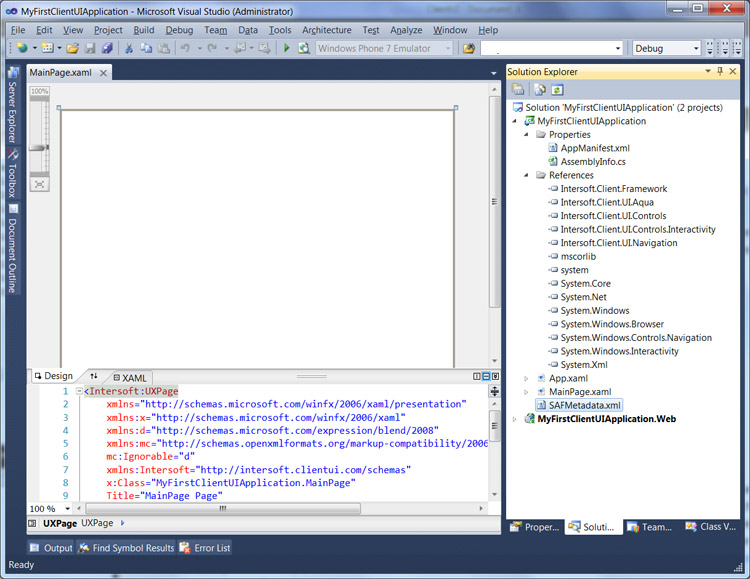The width and height of the screenshot is (750, 579).
Task: Click Refresh icon in Solution Explorer
Action: tap(557, 89)
